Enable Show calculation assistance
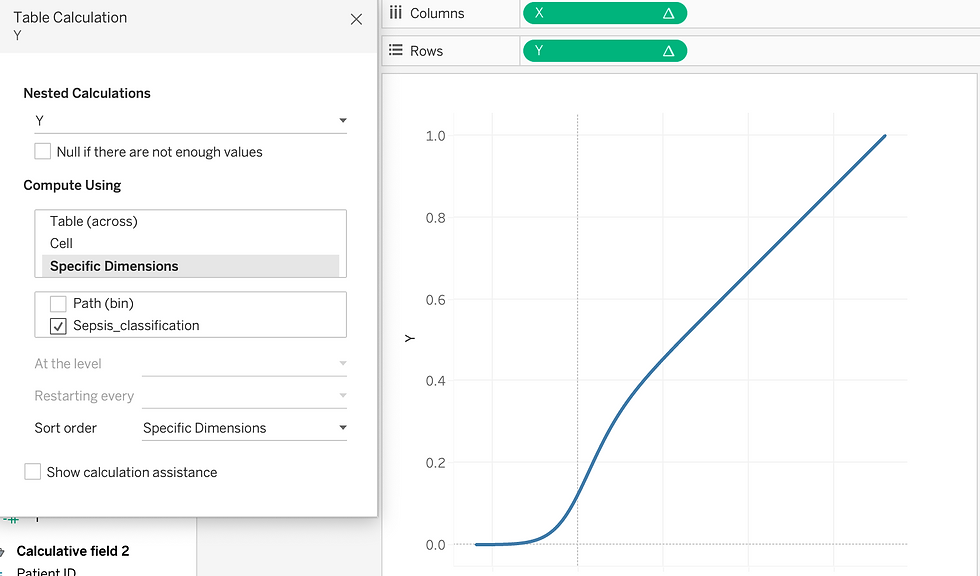The width and height of the screenshot is (980, 576). pyautogui.click(x=32, y=472)
